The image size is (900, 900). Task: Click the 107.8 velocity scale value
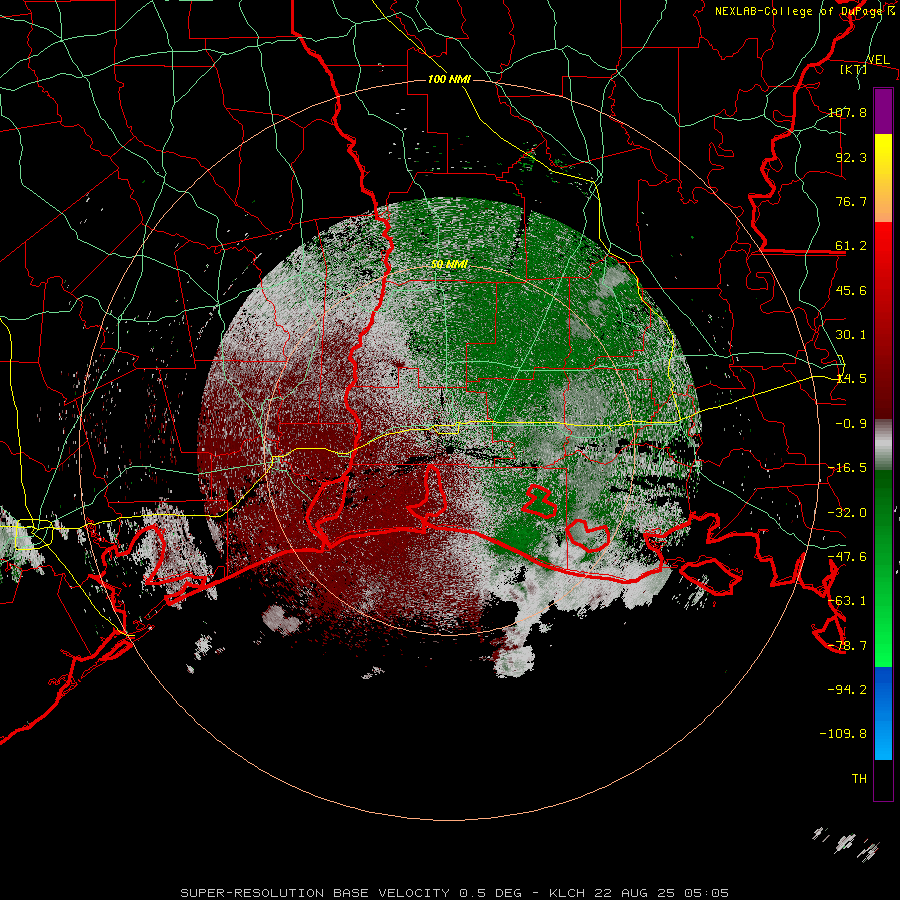click(x=847, y=112)
